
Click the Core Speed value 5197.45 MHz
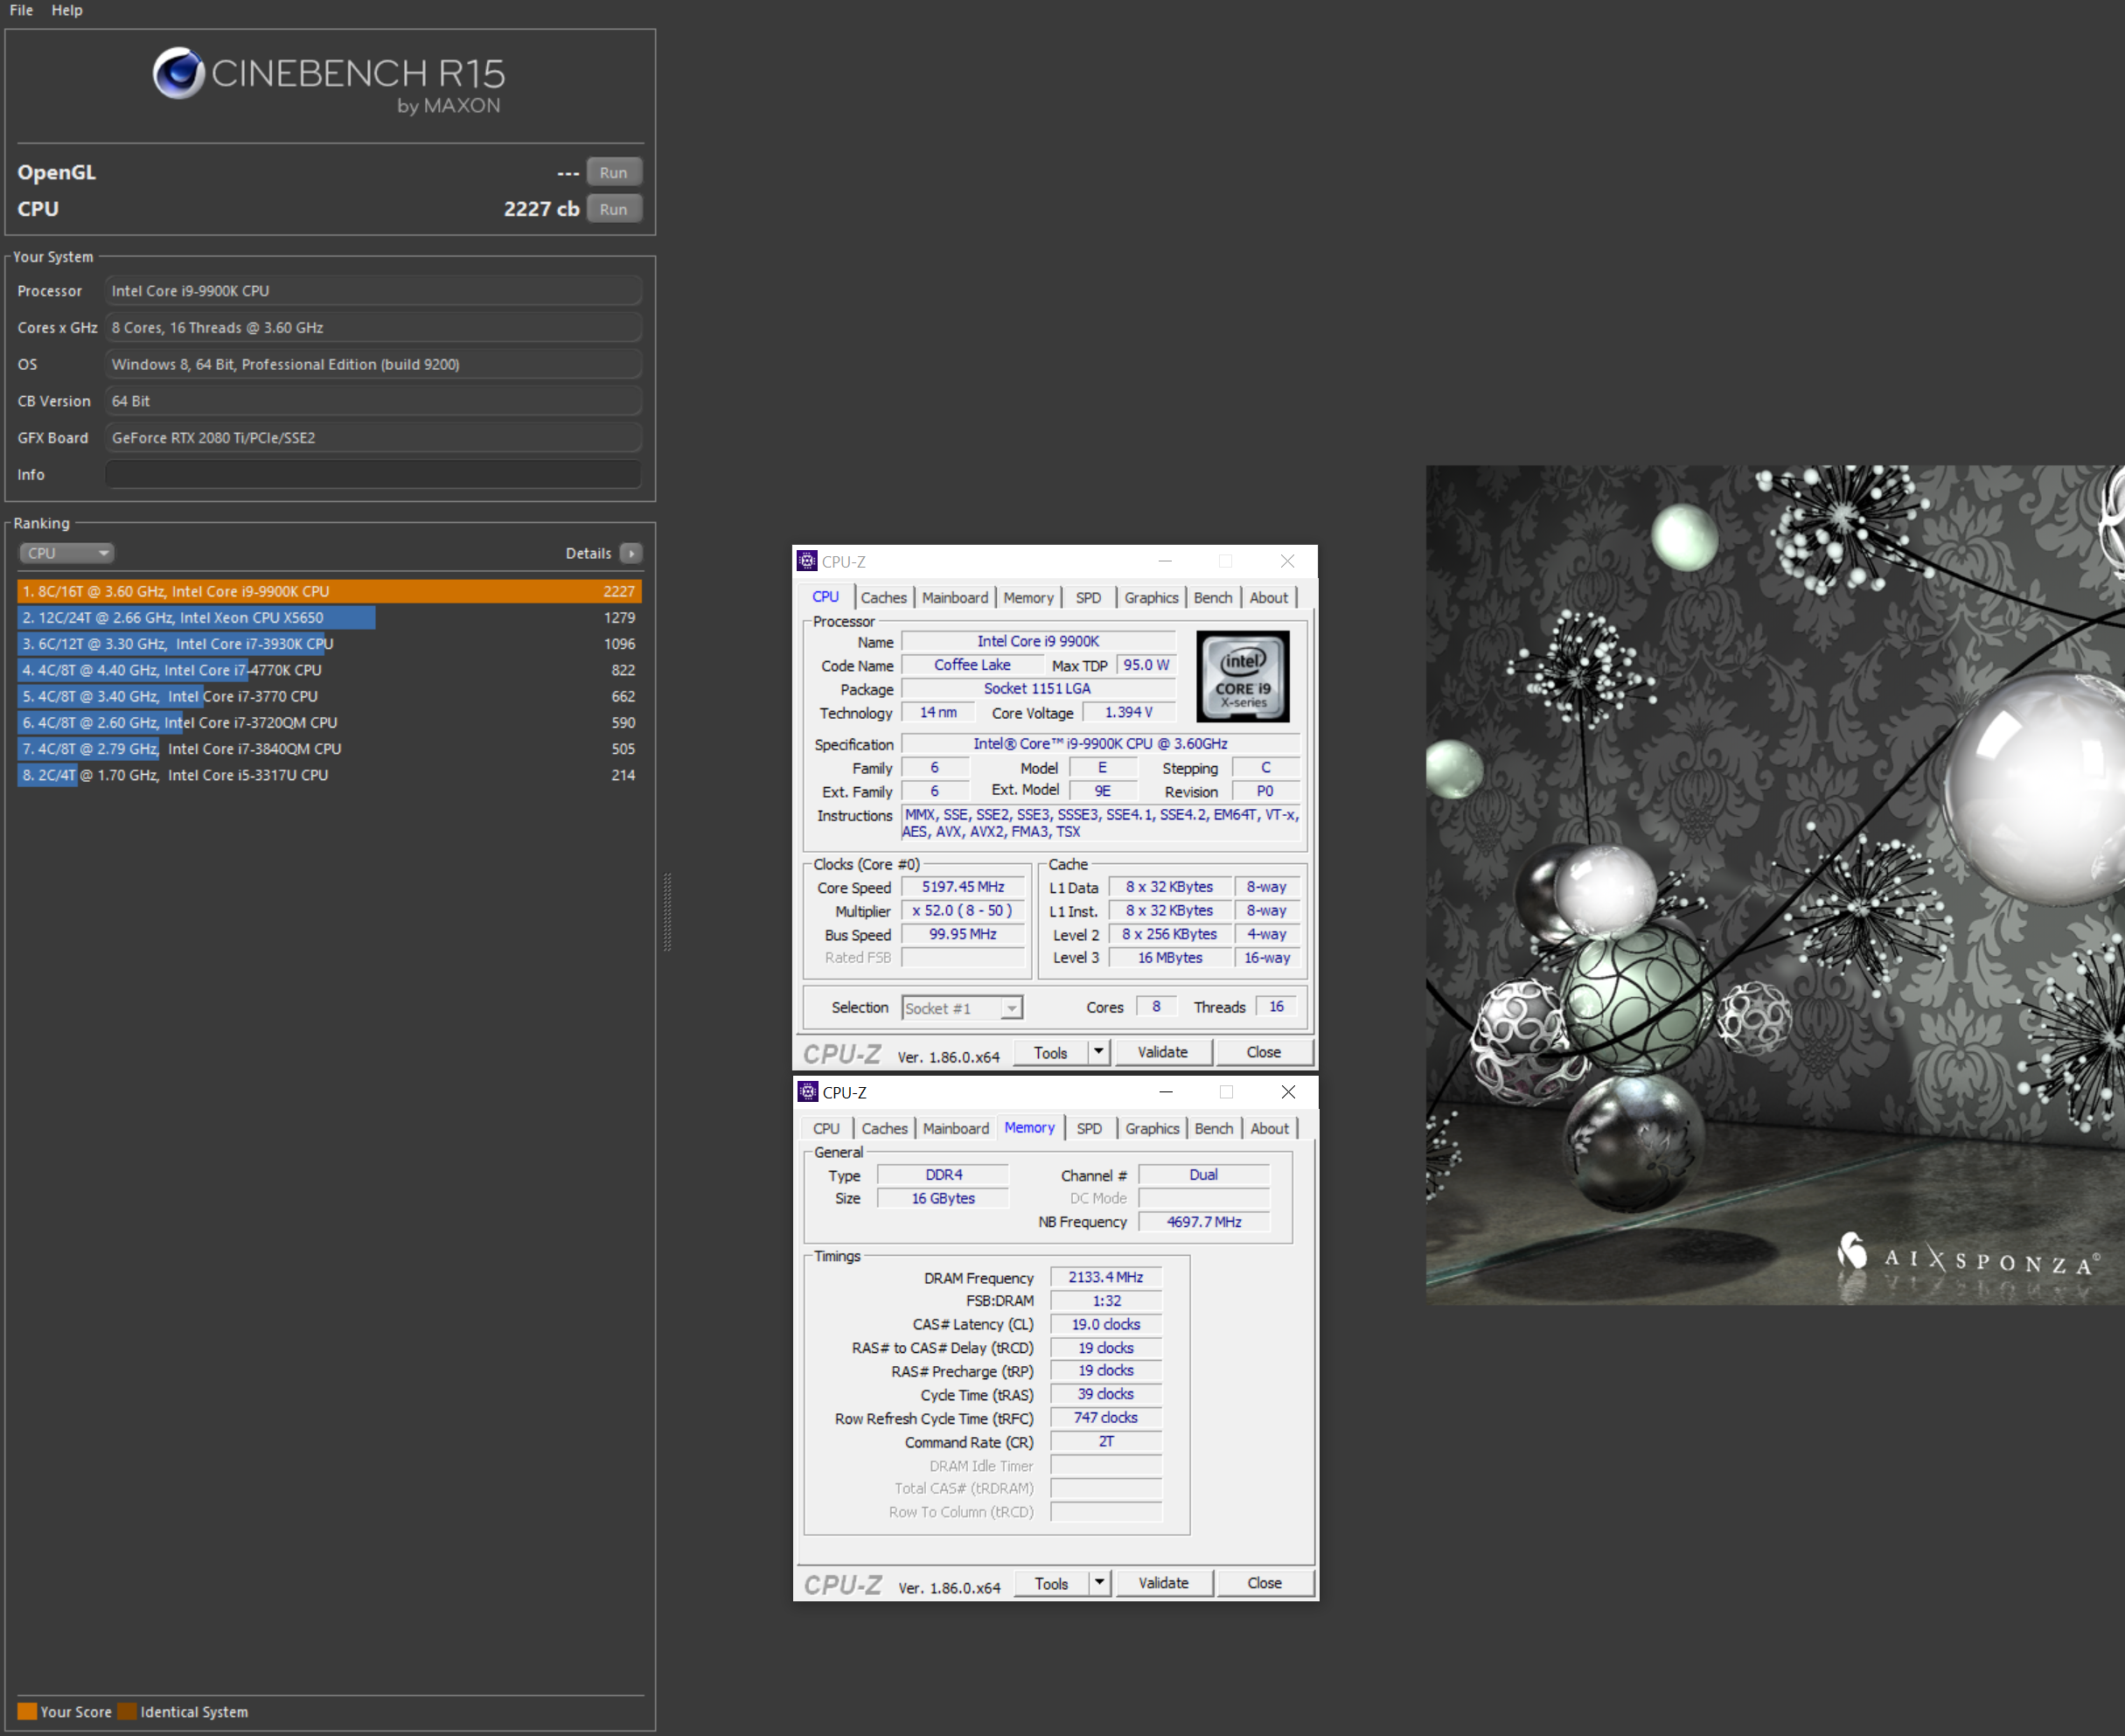pyautogui.click(x=963, y=887)
